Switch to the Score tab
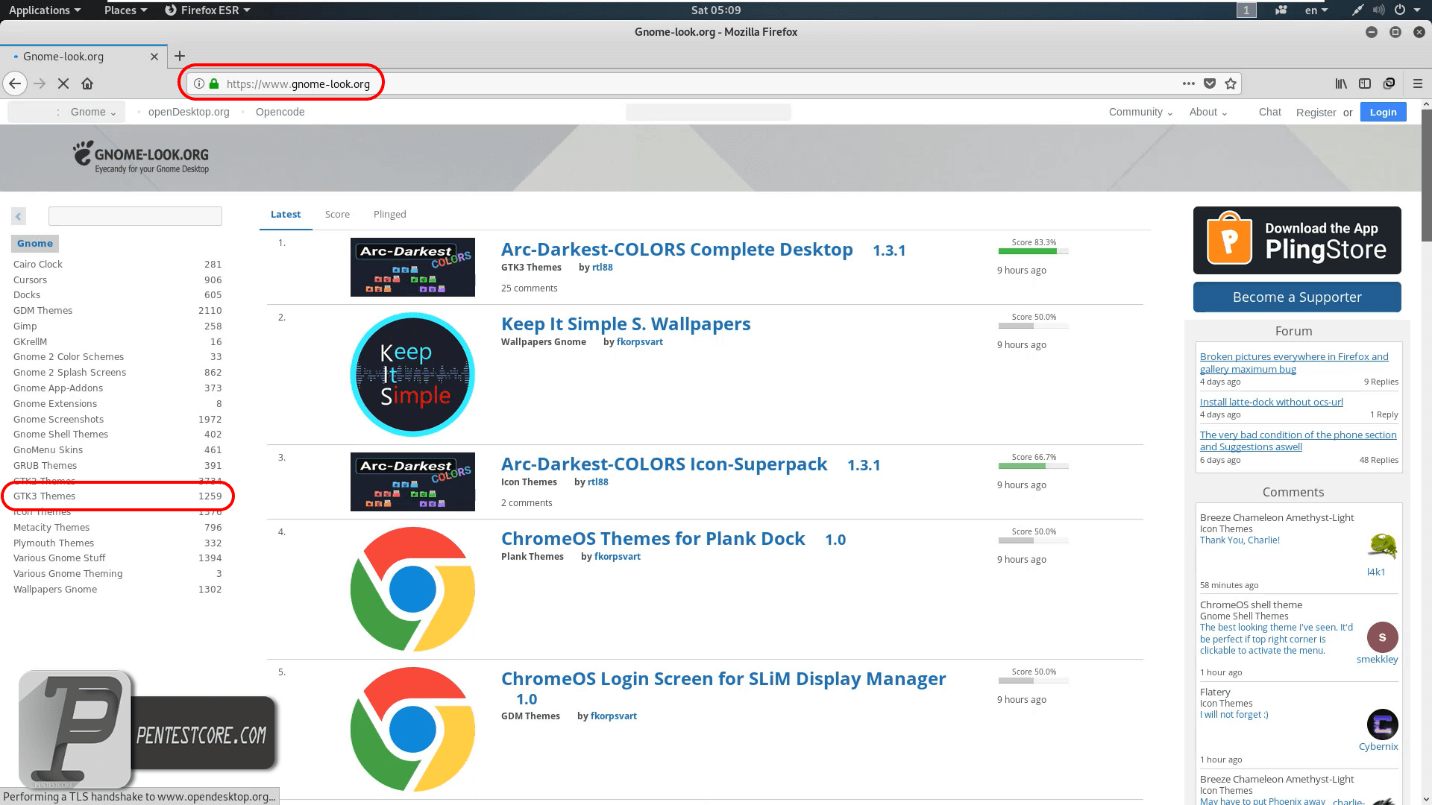The image size is (1432, 805). point(337,214)
